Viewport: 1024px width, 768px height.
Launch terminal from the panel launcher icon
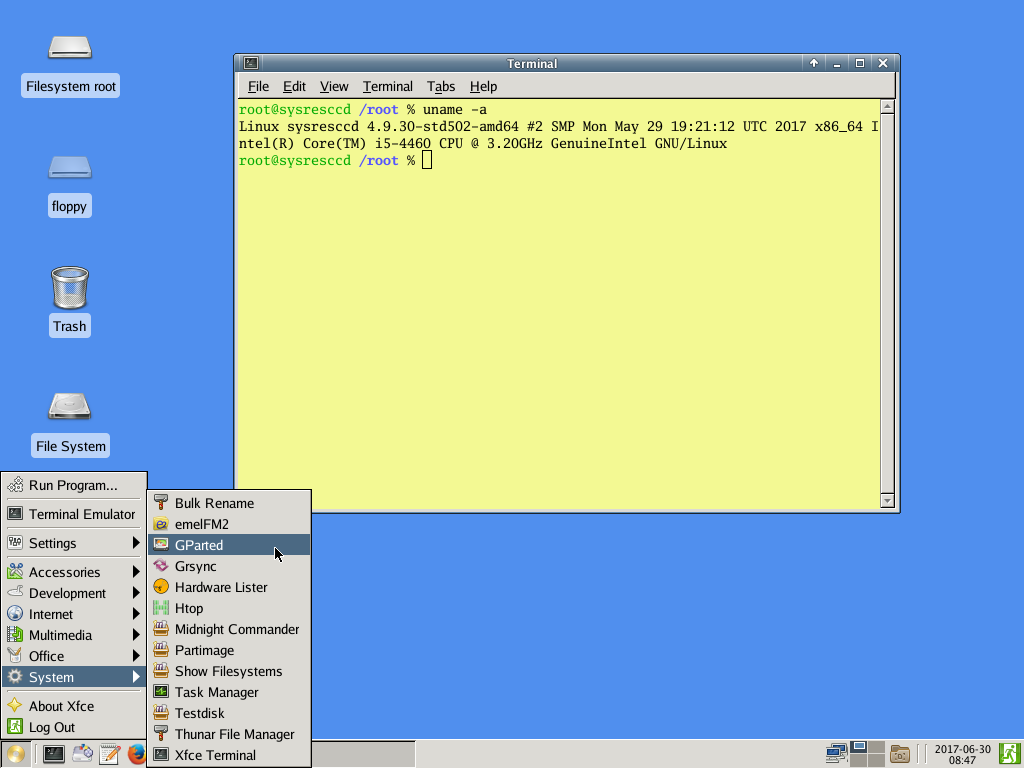tap(54, 754)
